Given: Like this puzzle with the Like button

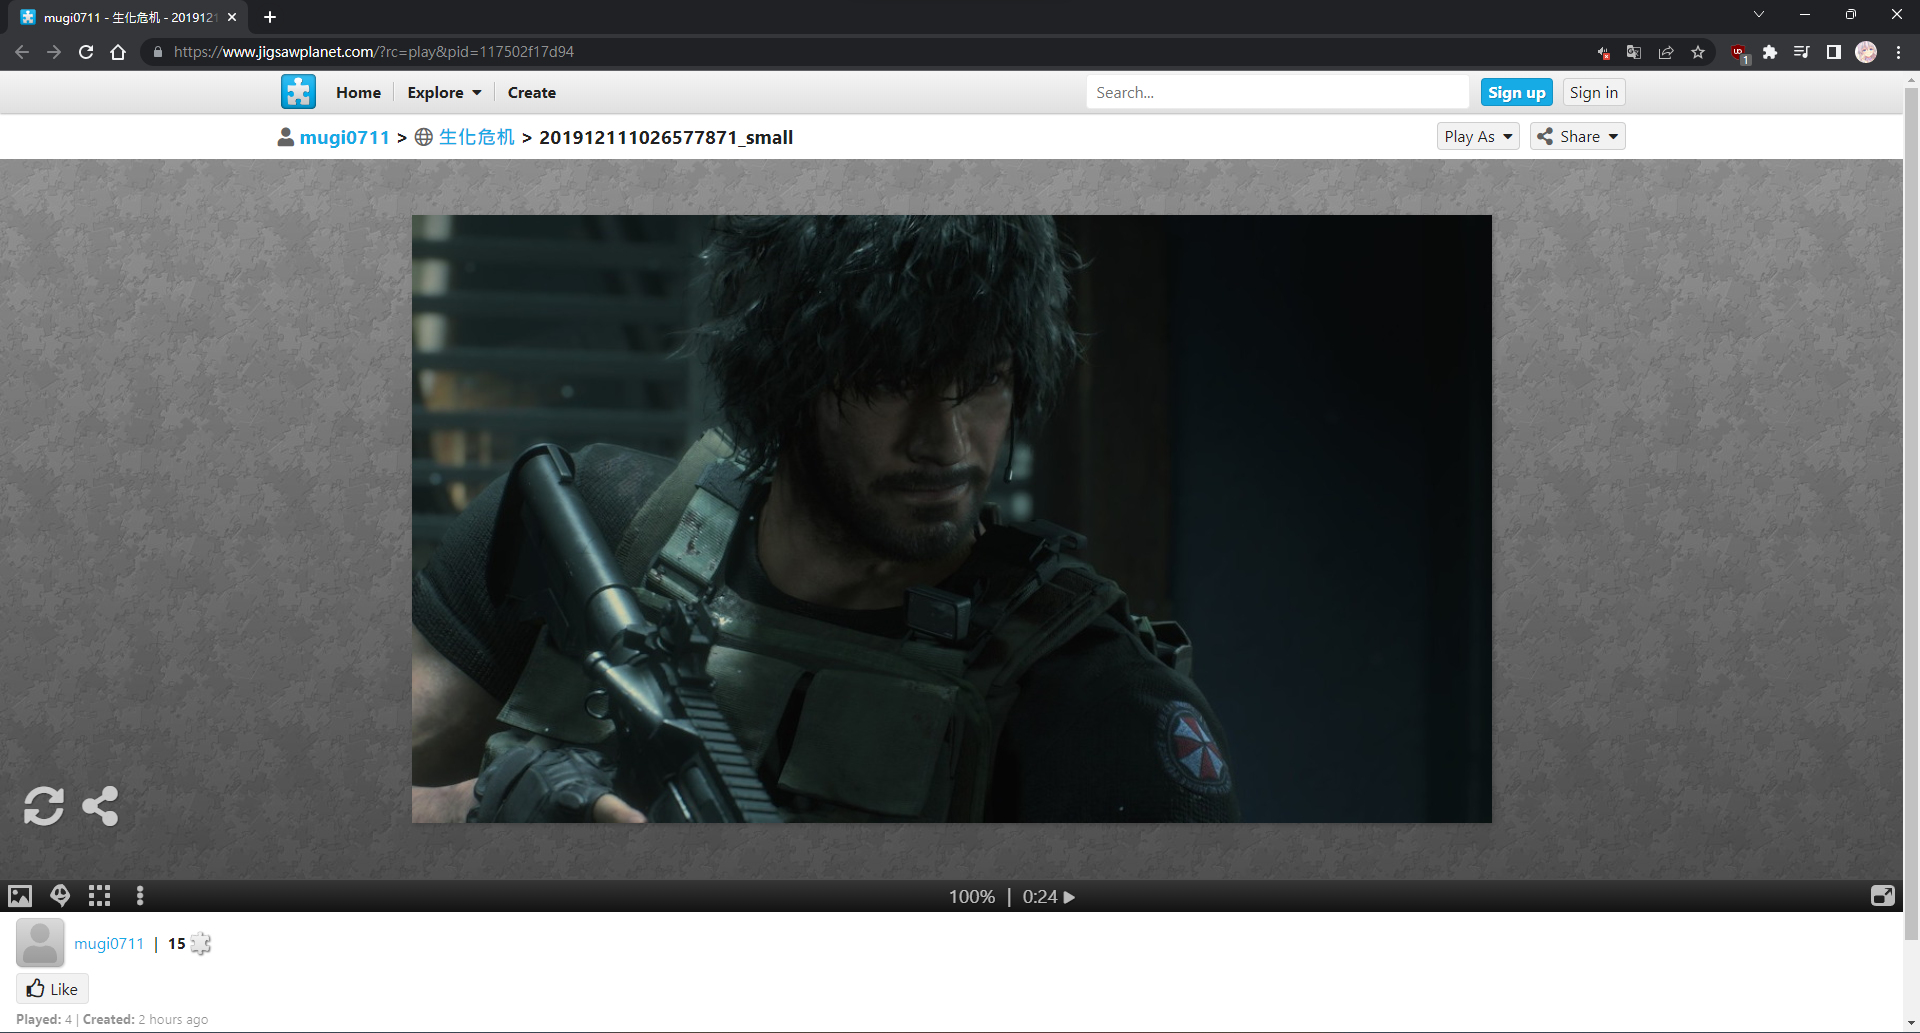Looking at the screenshot, I should (53, 988).
